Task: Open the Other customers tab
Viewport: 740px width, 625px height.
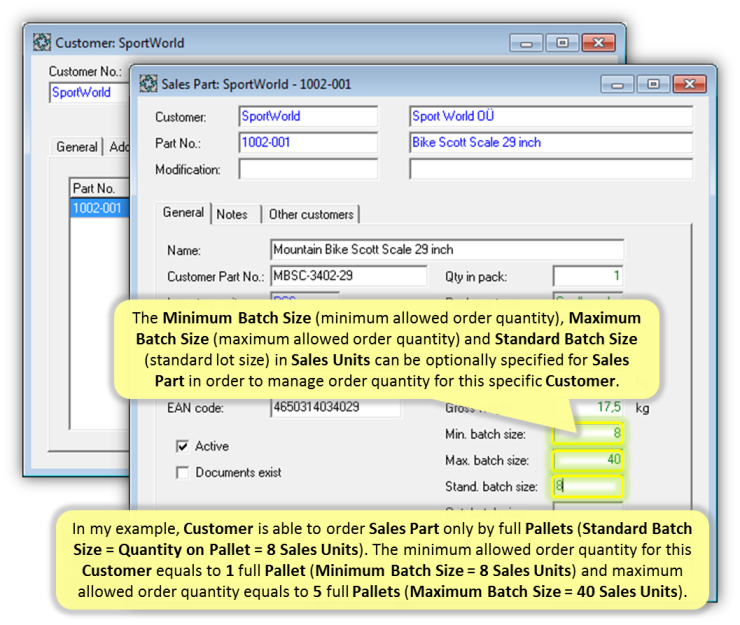Action: 311,214
